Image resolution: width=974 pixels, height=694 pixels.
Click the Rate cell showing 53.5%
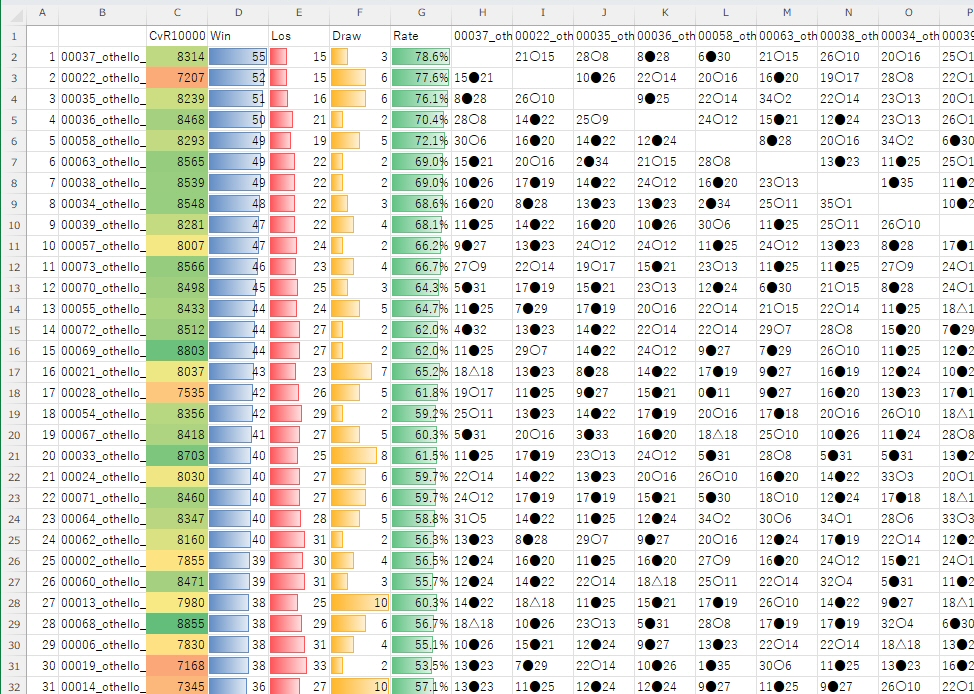(420, 666)
